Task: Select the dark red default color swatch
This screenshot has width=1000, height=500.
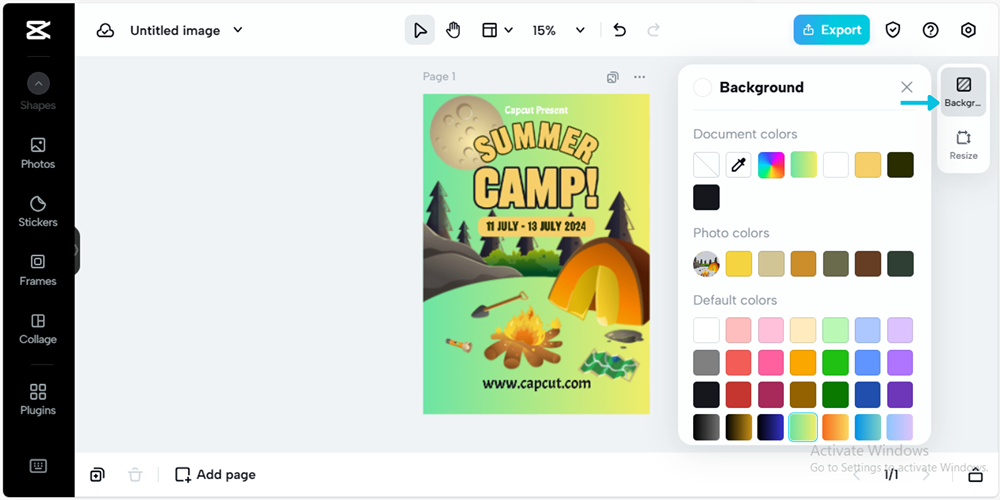Action: [x=739, y=395]
